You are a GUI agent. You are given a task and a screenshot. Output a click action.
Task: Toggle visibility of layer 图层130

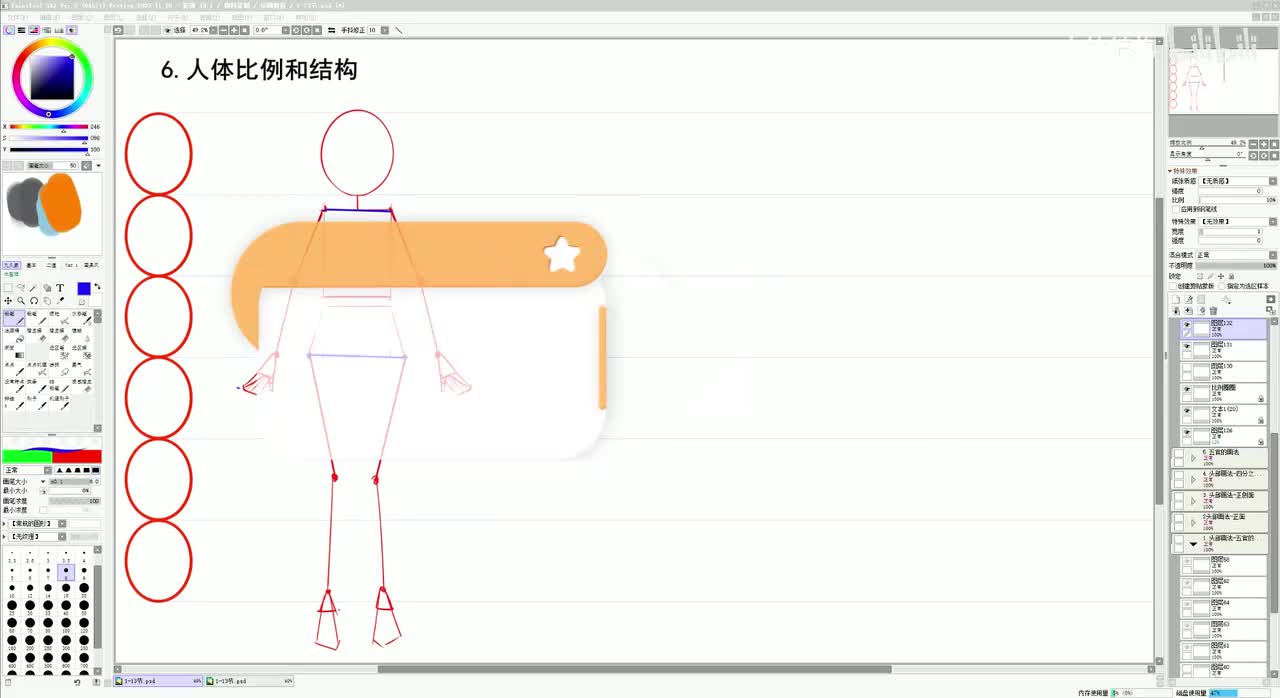tap(1187, 367)
